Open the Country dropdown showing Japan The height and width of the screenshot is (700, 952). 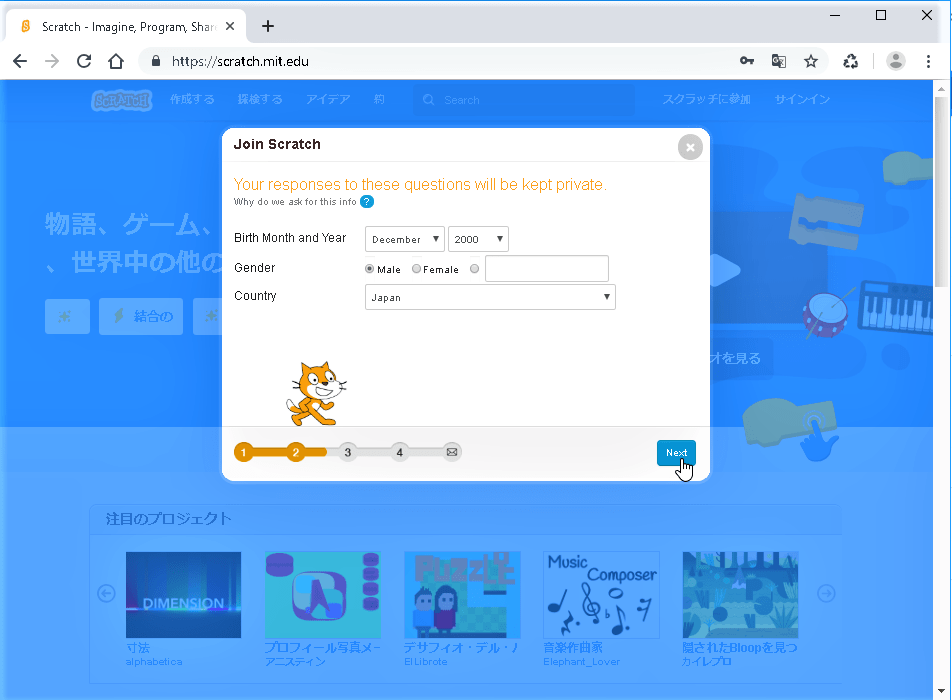click(x=490, y=297)
